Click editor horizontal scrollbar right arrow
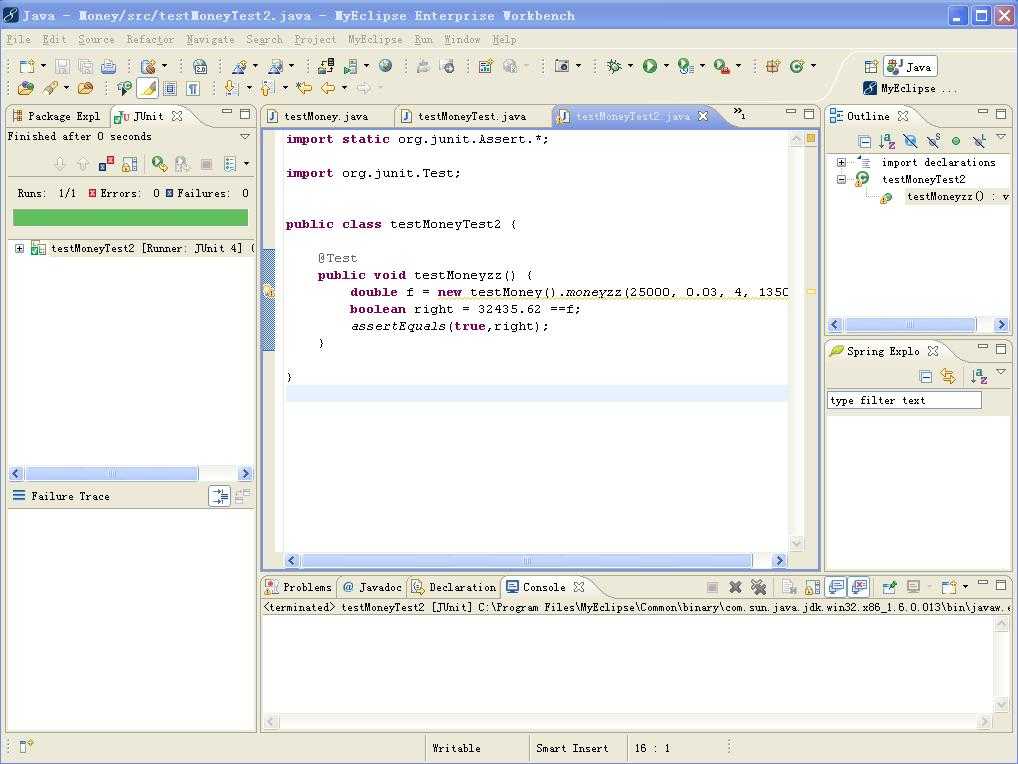This screenshot has height=764, width=1018. pyautogui.click(x=779, y=560)
